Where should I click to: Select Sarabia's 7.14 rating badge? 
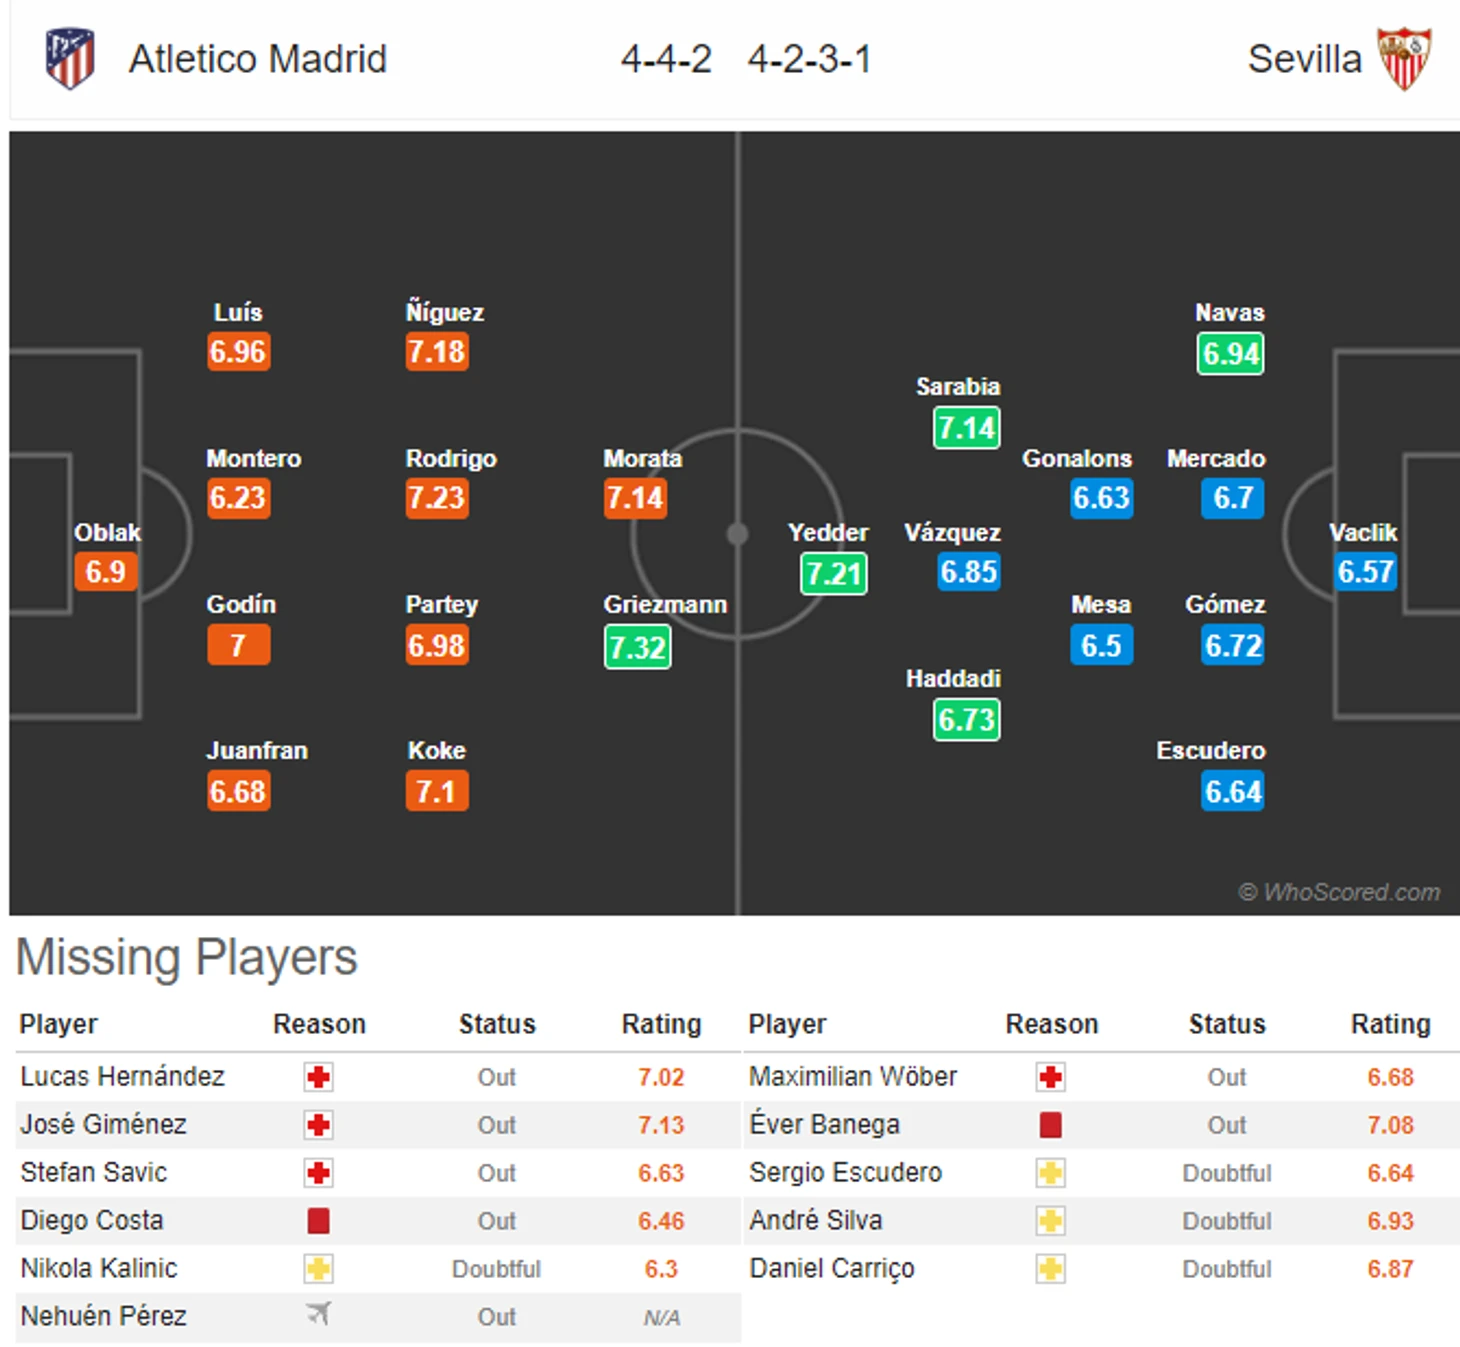click(967, 428)
